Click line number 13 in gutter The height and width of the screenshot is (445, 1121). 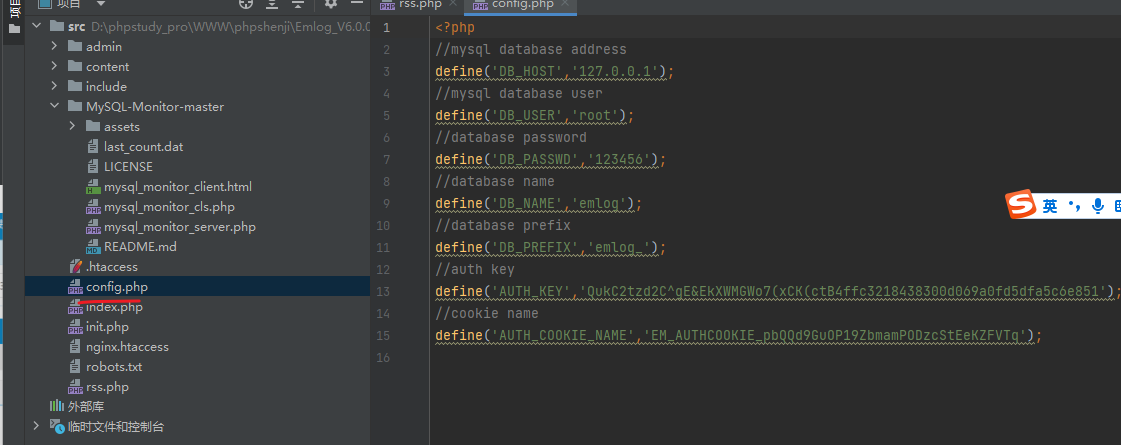tap(382, 291)
